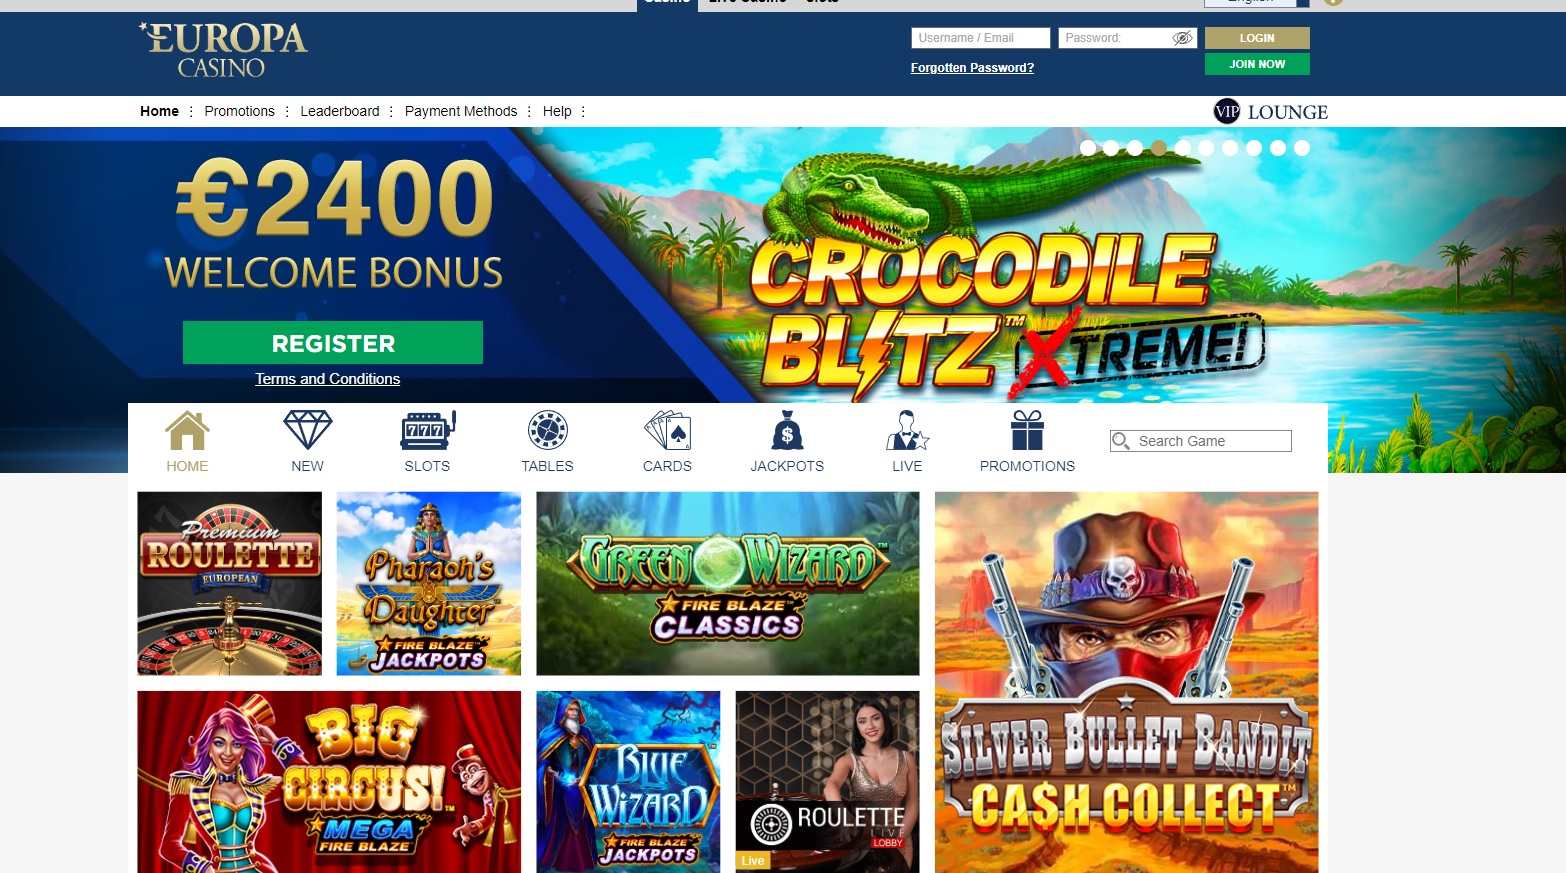The image size is (1566, 873).
Task: Click the Jackpots money bag icon
Action: 787,430
